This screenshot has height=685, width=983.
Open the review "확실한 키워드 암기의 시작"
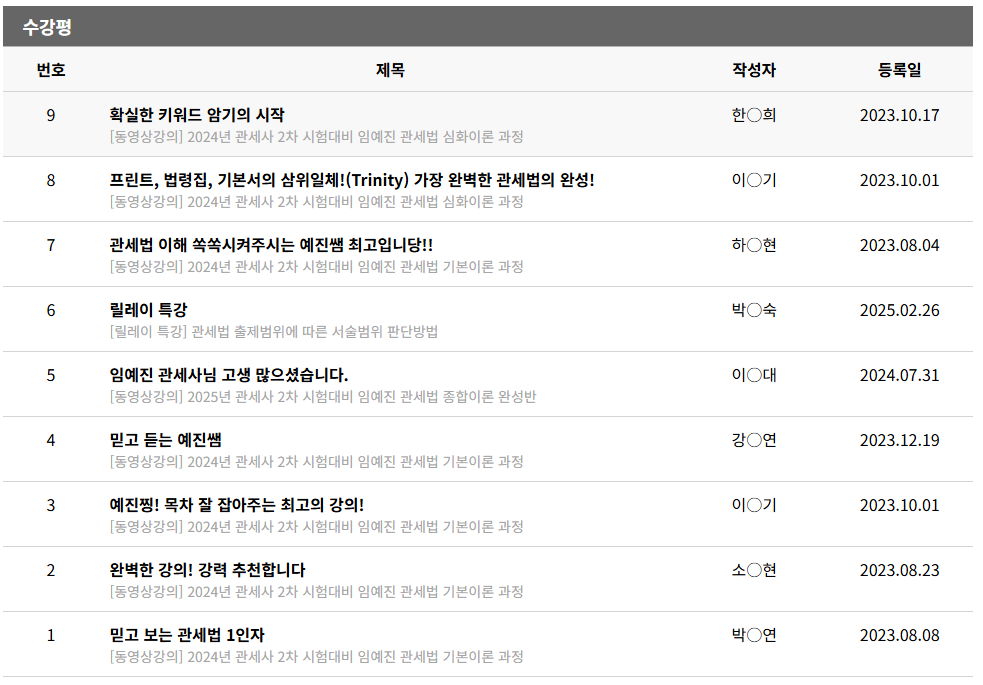[197, 115]
